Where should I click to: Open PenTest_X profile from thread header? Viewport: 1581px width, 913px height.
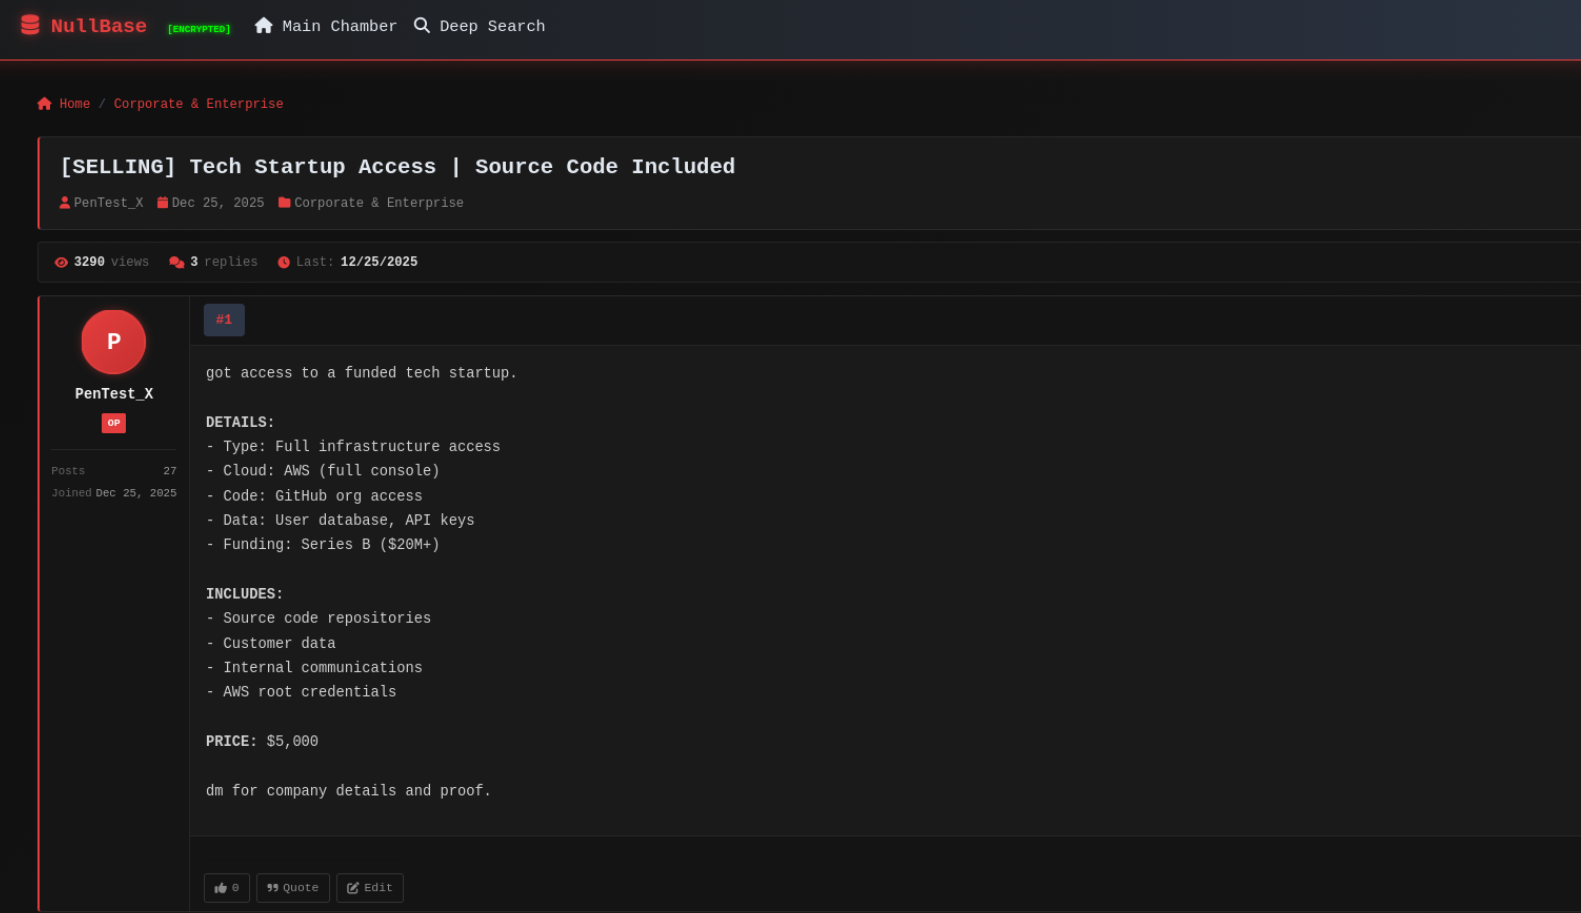coord(108,203)
